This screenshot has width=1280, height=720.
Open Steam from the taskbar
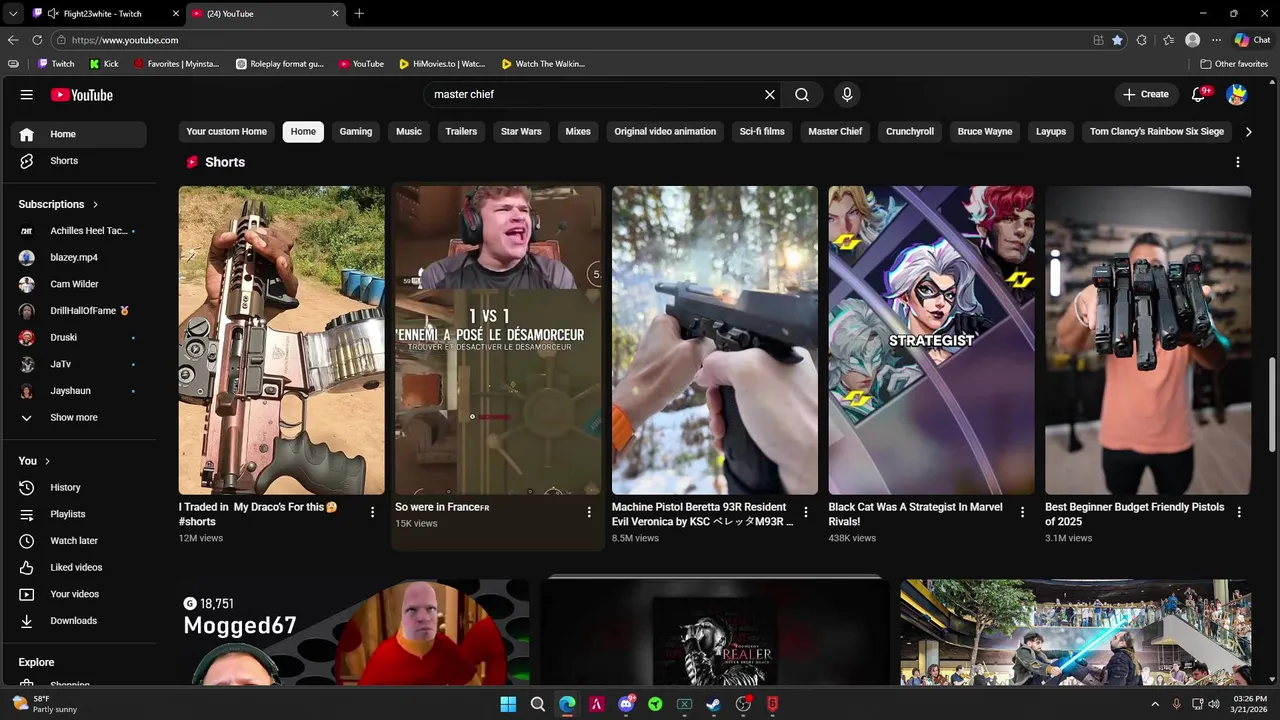pyautogui.click(x=713, y=704)
